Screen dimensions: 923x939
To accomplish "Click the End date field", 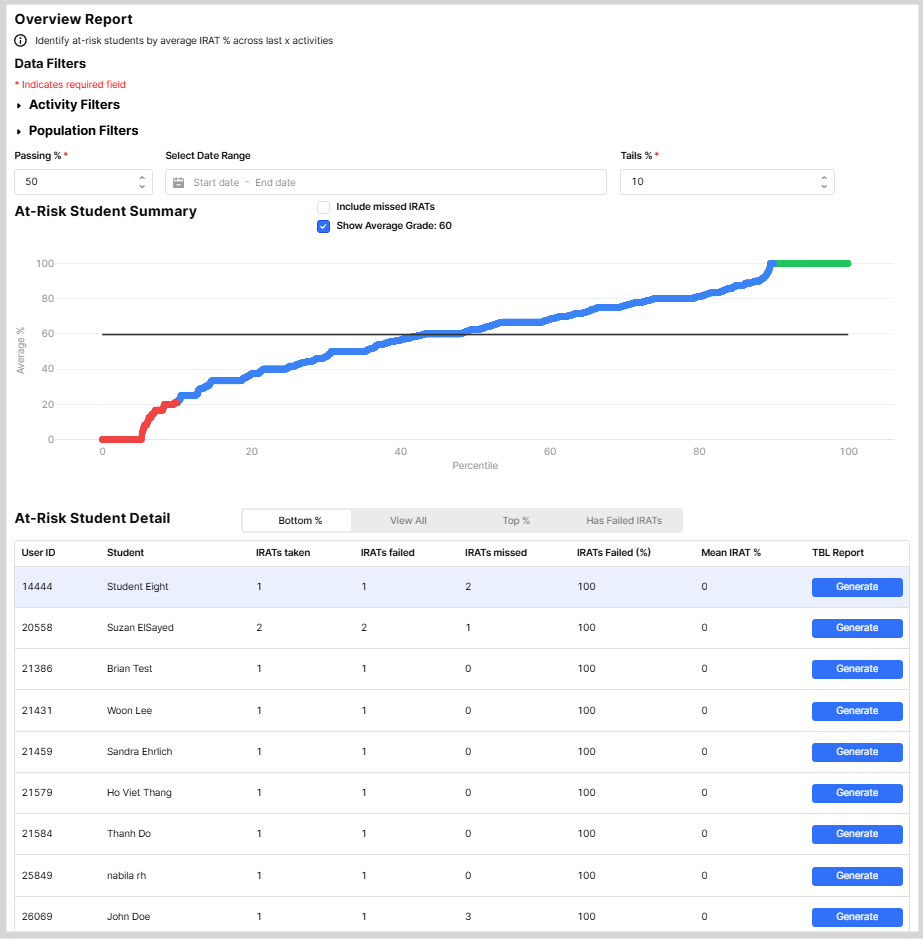I will point(276,183).
